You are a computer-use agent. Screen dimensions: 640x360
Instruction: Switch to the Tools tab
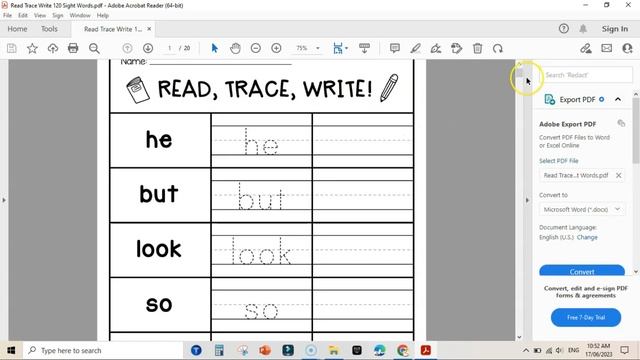point(49,29)
